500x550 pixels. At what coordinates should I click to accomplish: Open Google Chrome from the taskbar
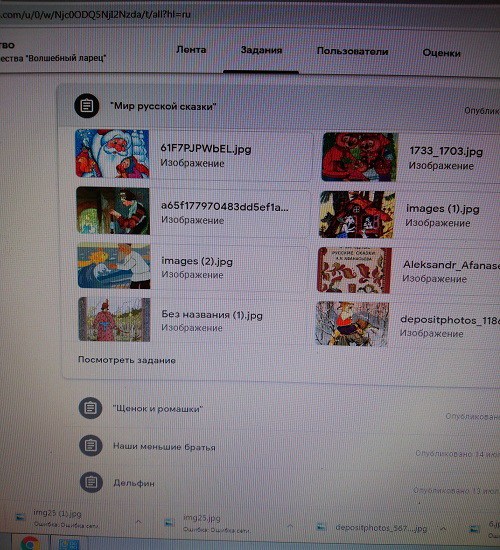[30, 543]
